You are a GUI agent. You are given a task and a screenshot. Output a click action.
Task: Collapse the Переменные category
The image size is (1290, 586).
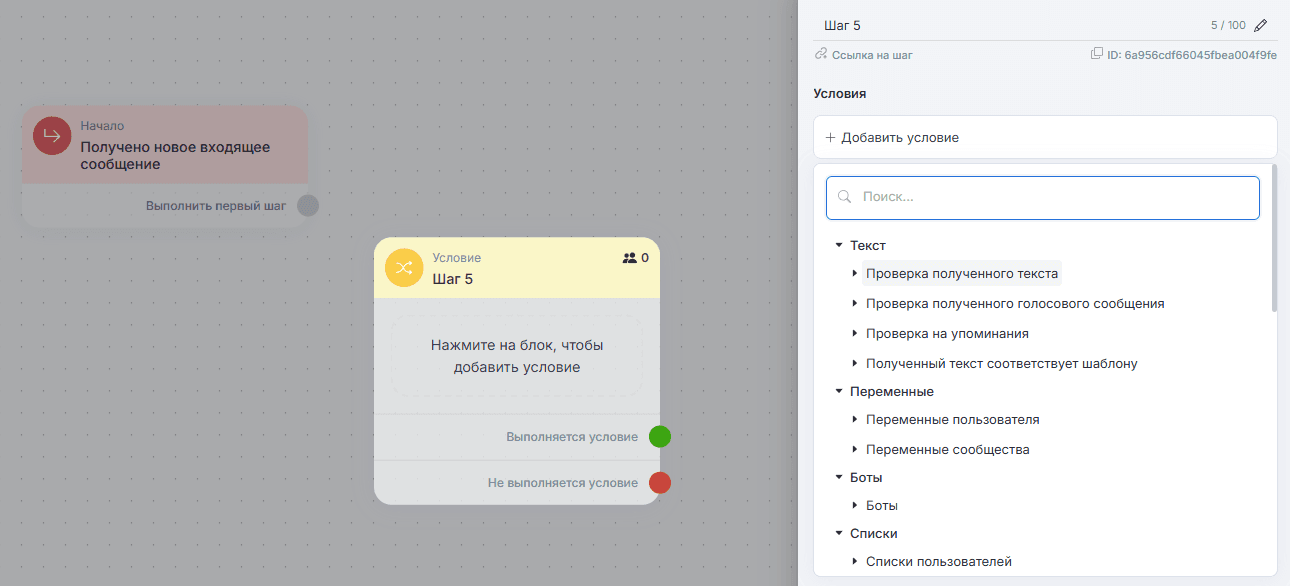(839, 391)
